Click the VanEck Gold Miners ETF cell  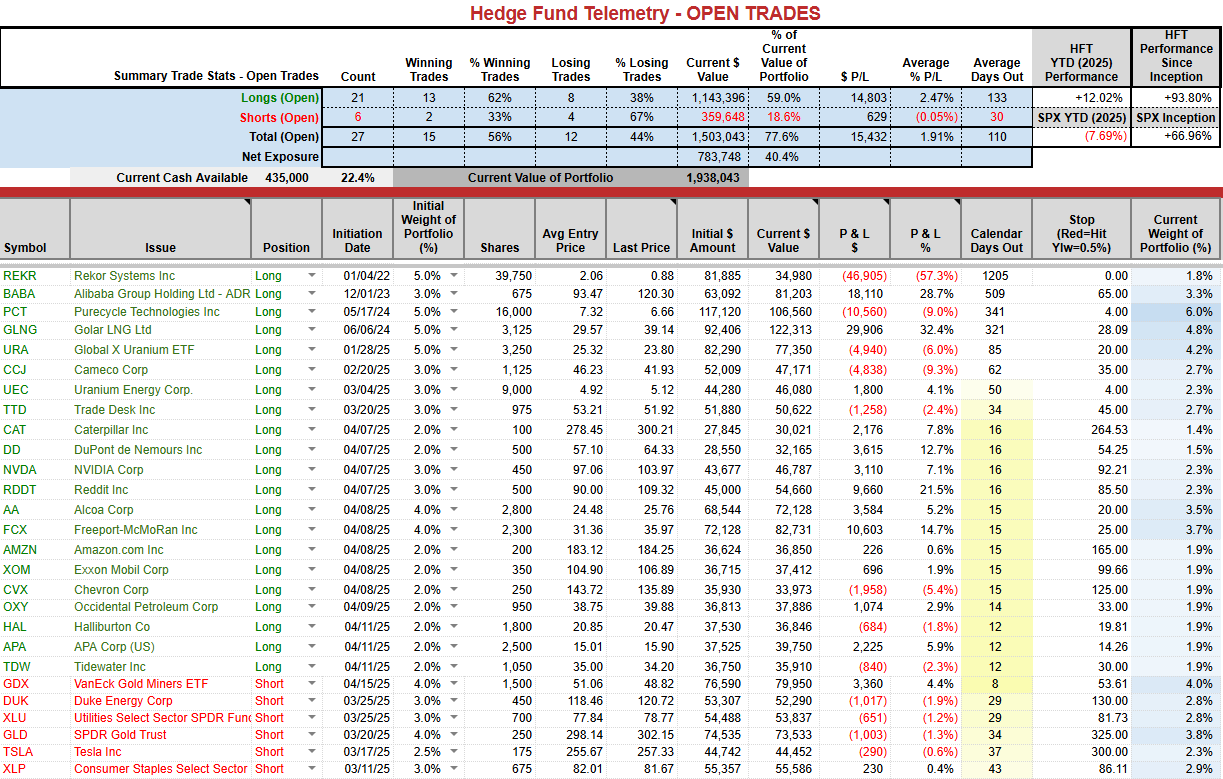coord(141,684)
